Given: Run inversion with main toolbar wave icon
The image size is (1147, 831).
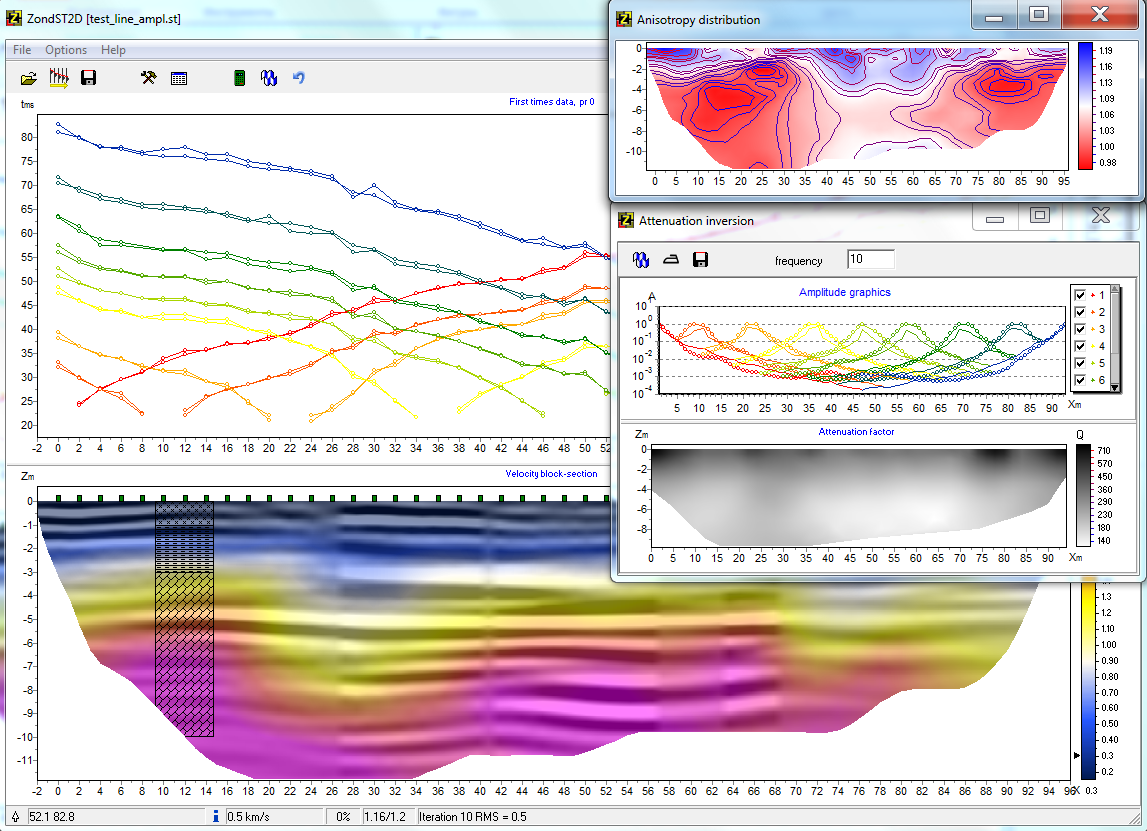Looking at the screenshot, I should coord(268,78).
